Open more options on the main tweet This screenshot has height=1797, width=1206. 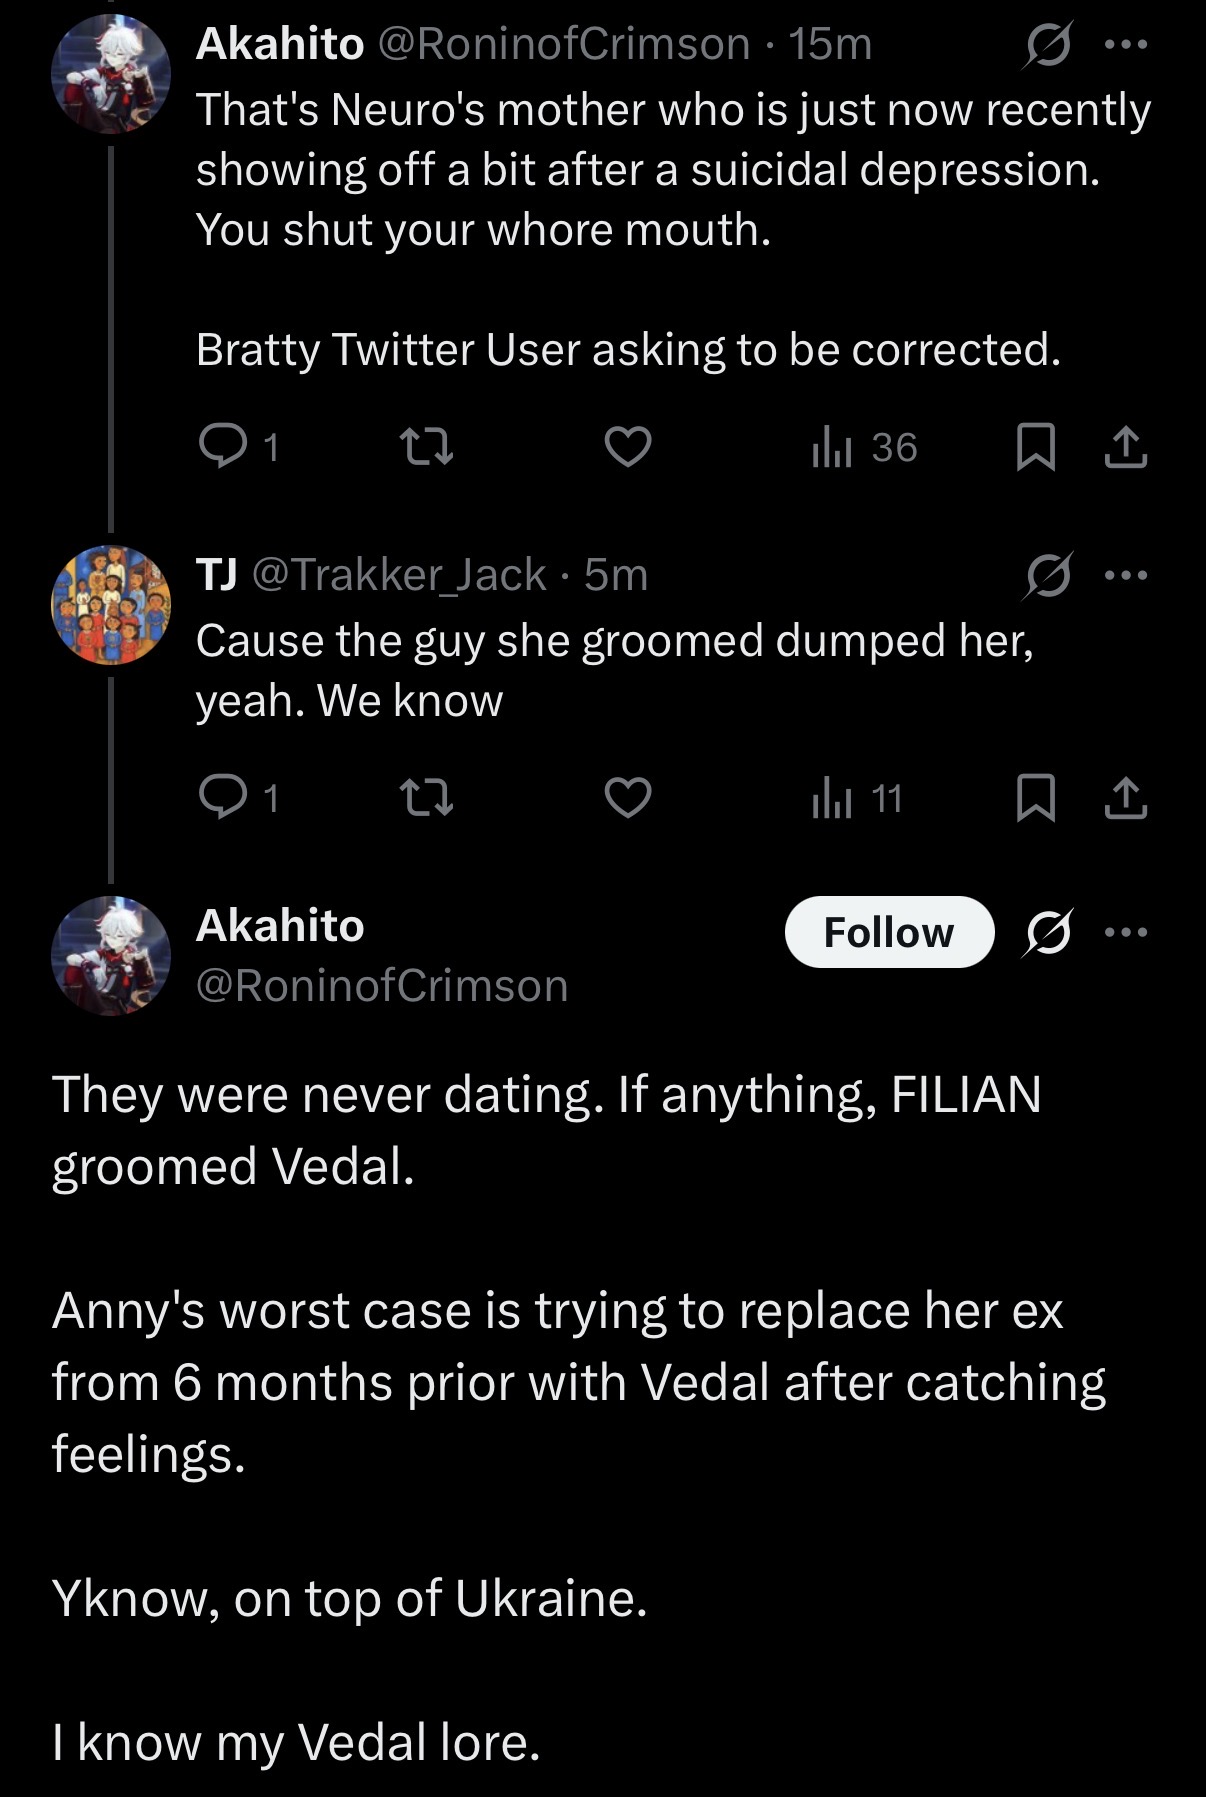click(1126, 932)
